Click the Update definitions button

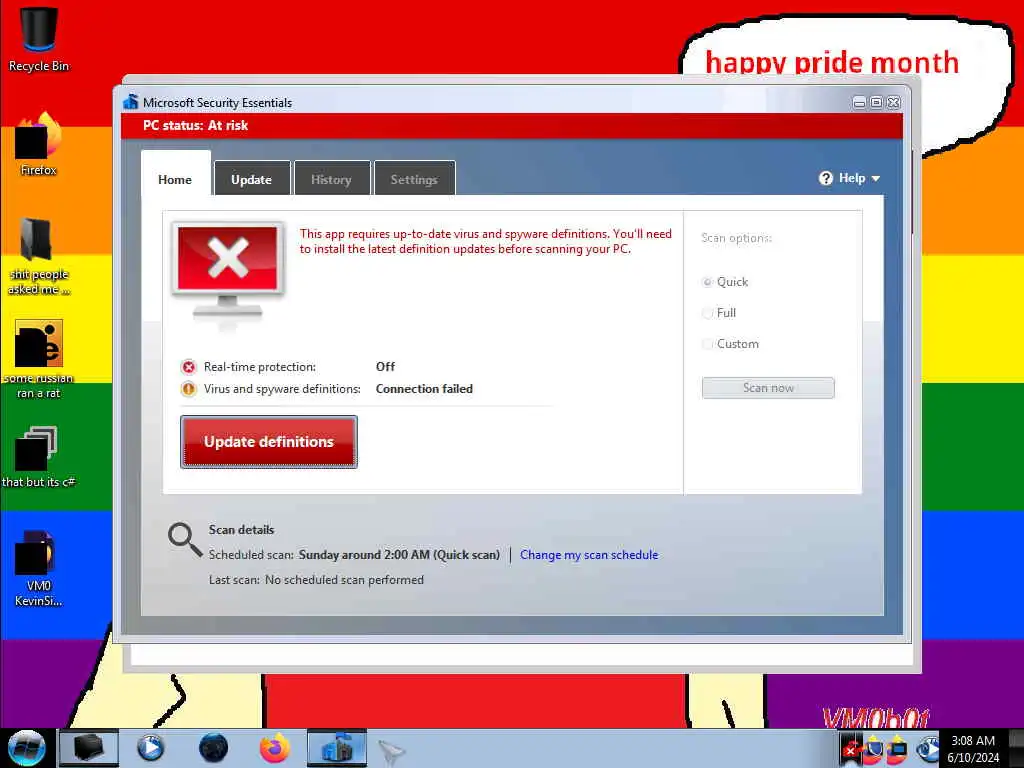tap(268, 441)
